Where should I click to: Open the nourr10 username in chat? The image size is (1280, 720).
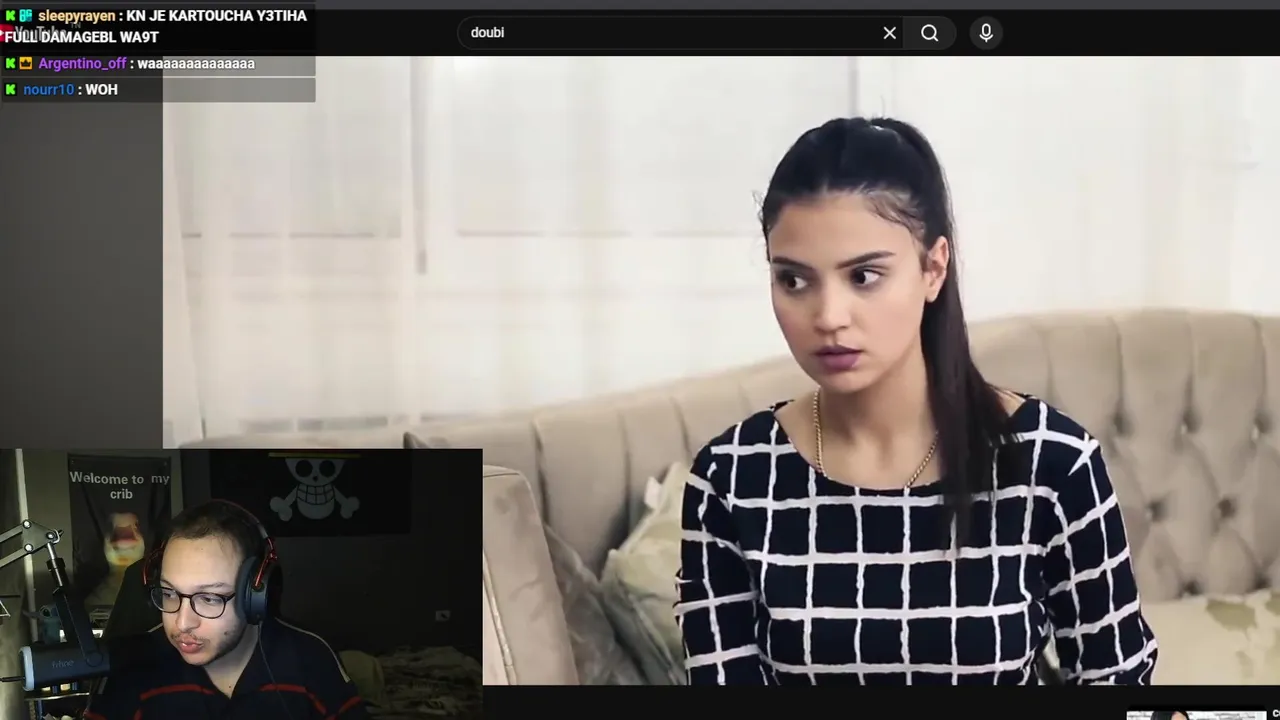48,89
